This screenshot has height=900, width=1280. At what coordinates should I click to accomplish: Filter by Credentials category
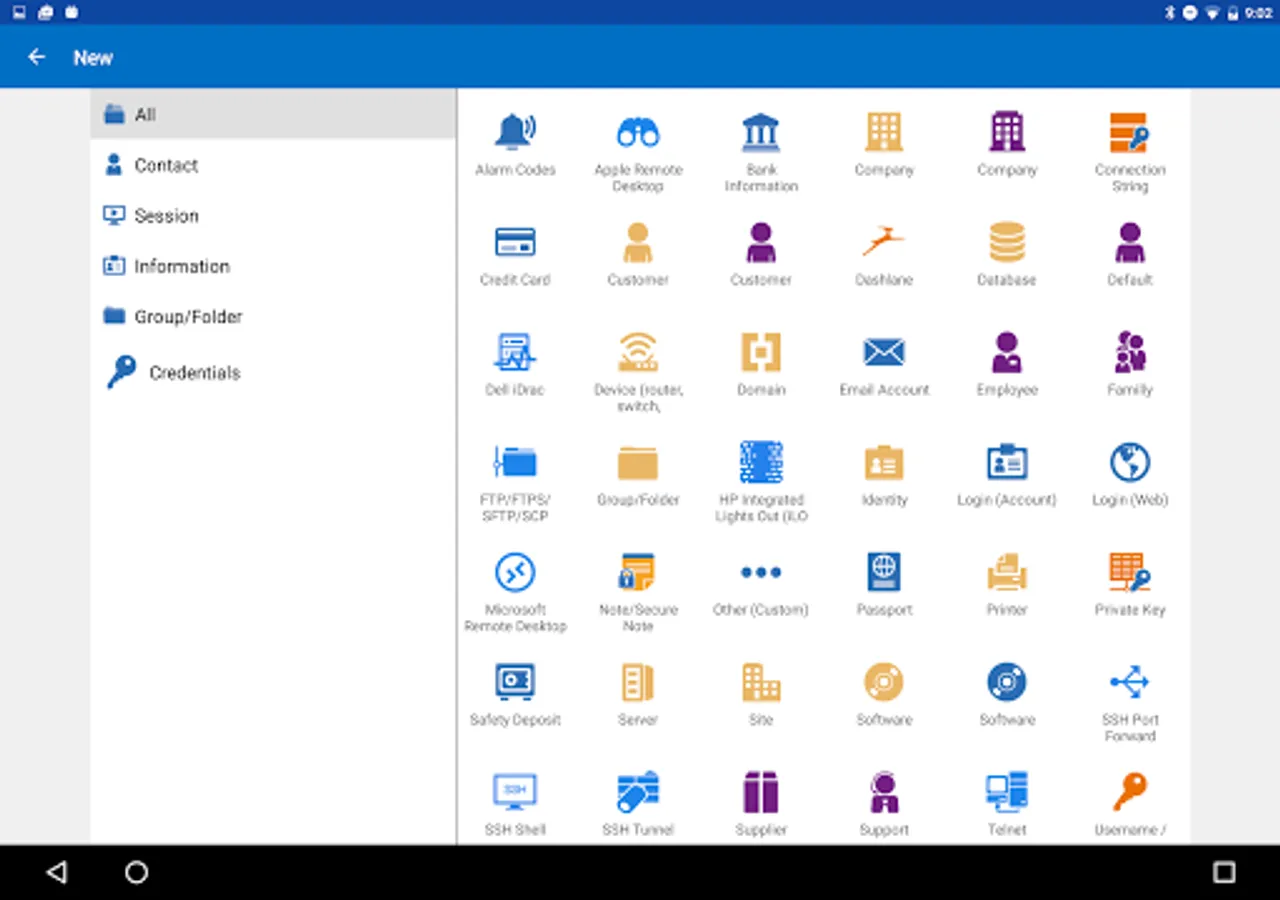pyautogui.click(x=273, y=372)
